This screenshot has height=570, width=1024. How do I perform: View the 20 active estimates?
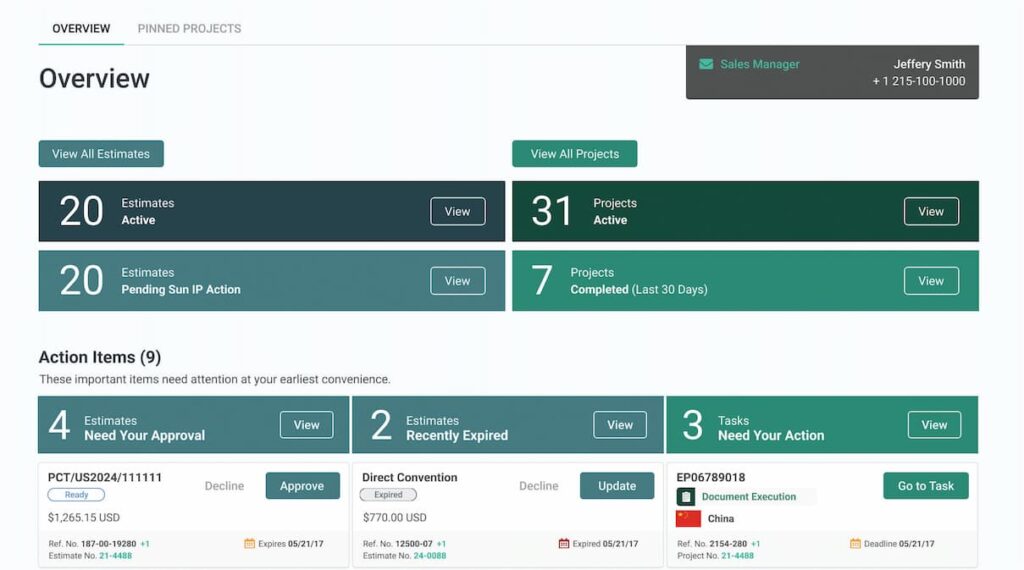pos(457,212)
